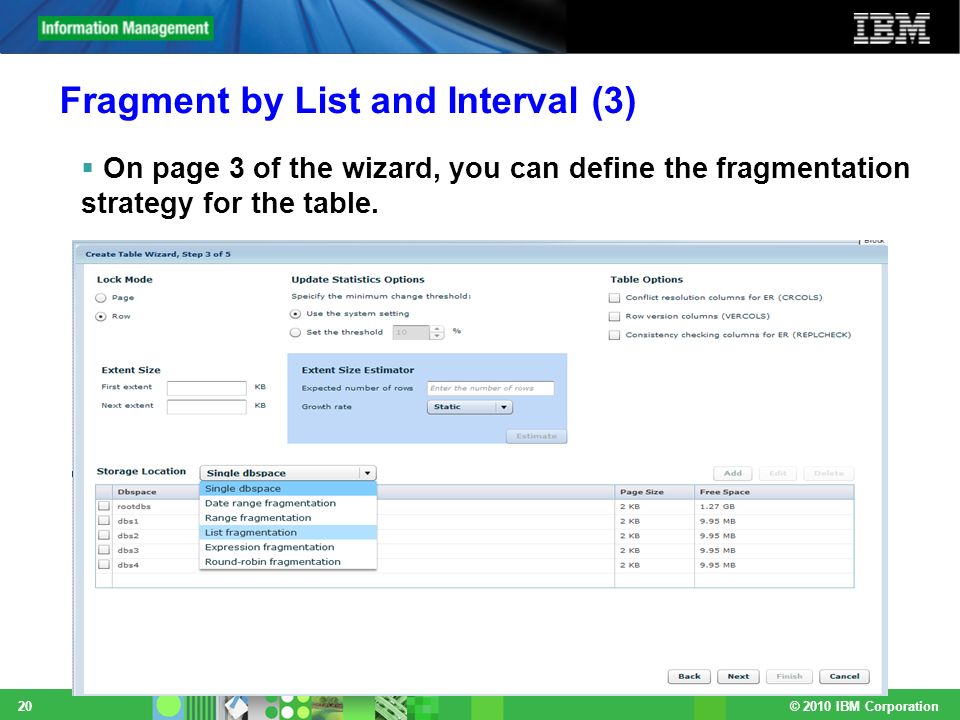The height and width of the screenshot is (720, 960).
Task: Enable Row version columns (VERCOLS)
Action: click(614, 317)
